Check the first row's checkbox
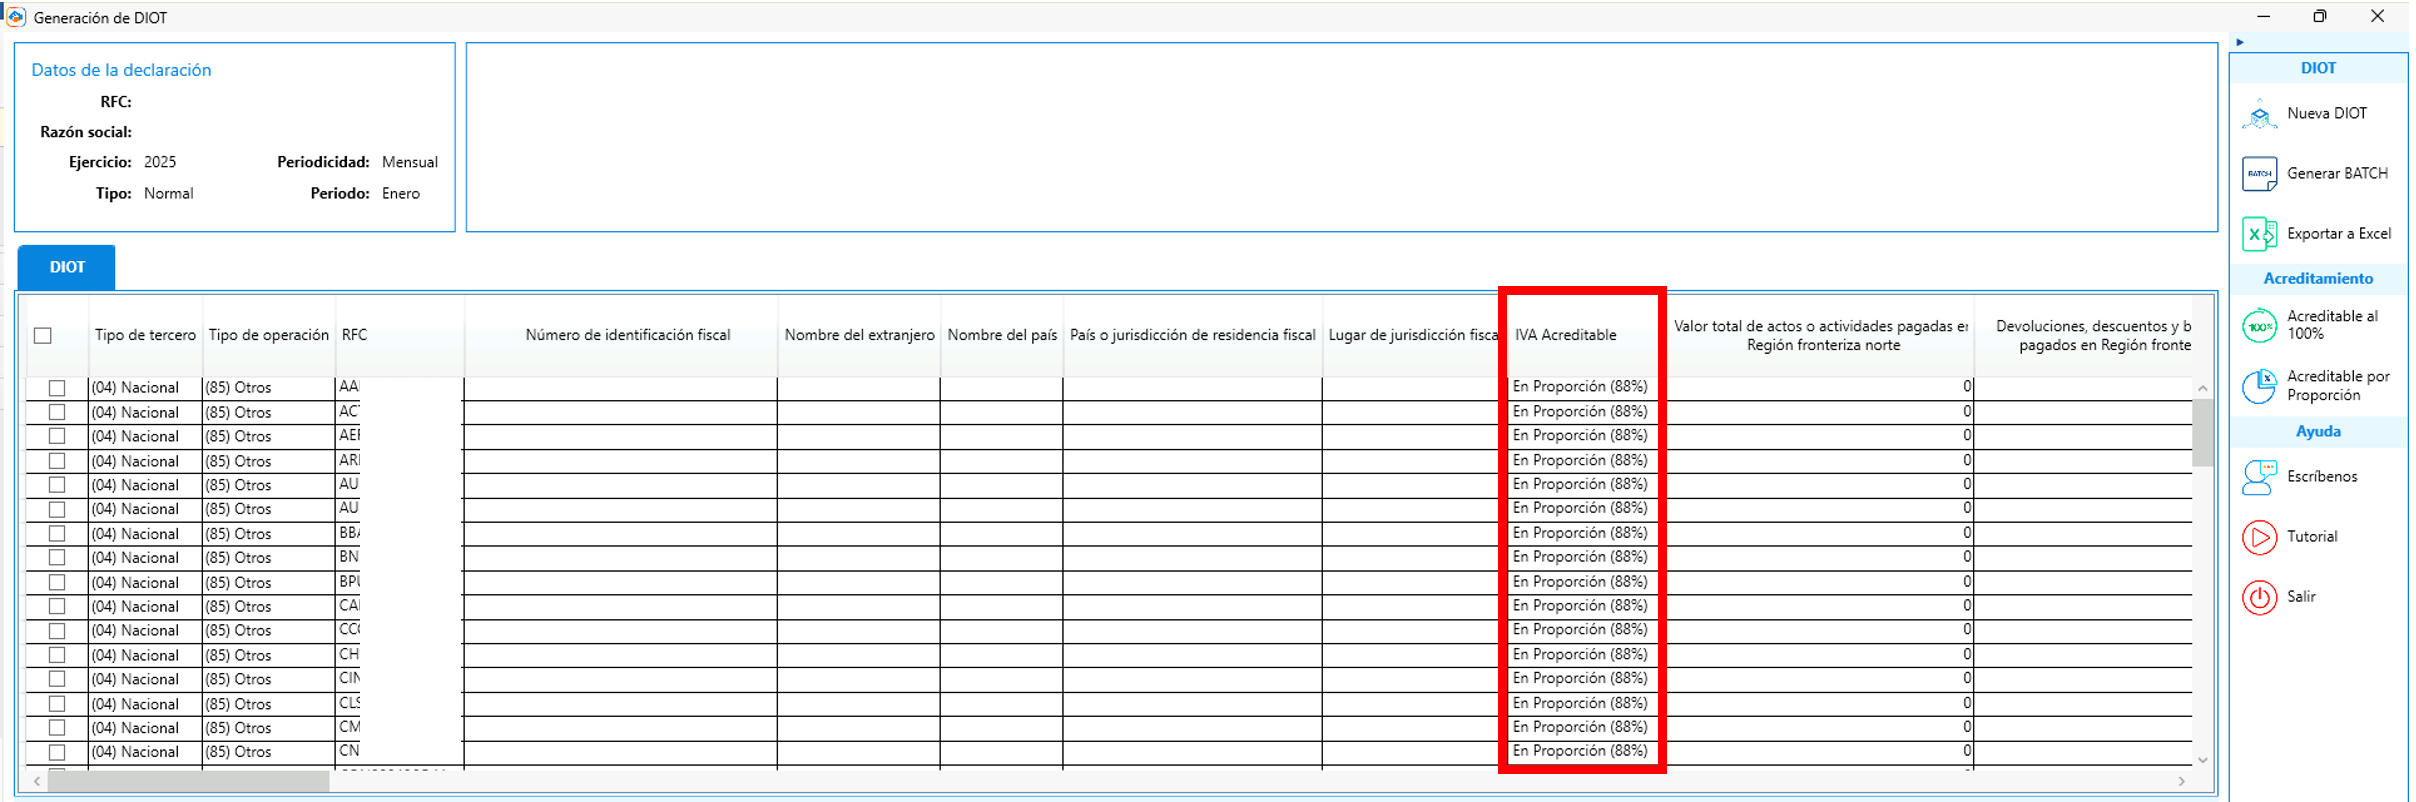The width and height of the screenshot is (2416, 802). coord(57,388)
